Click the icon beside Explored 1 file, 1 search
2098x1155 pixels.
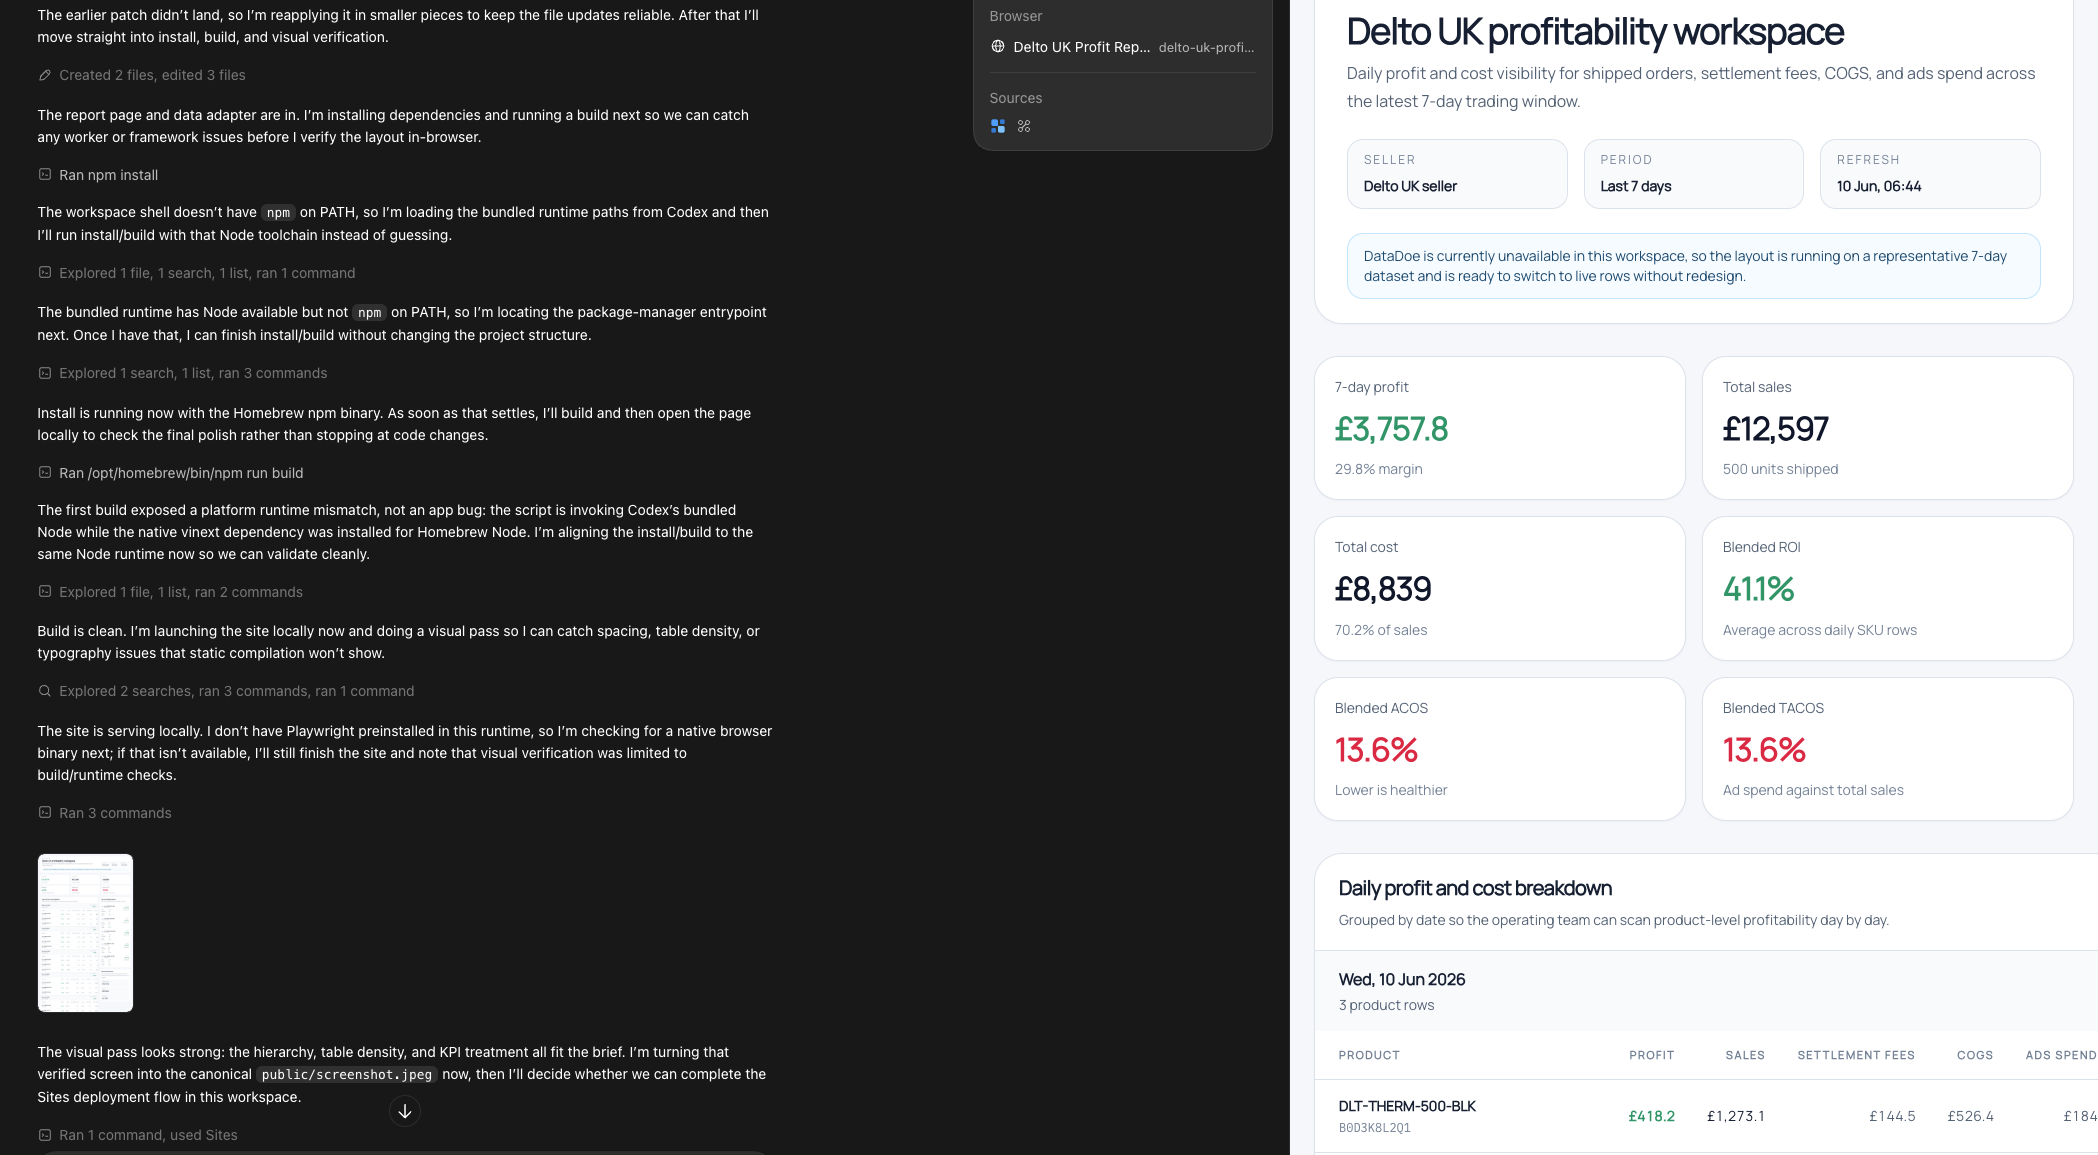[x=45, y=273]
